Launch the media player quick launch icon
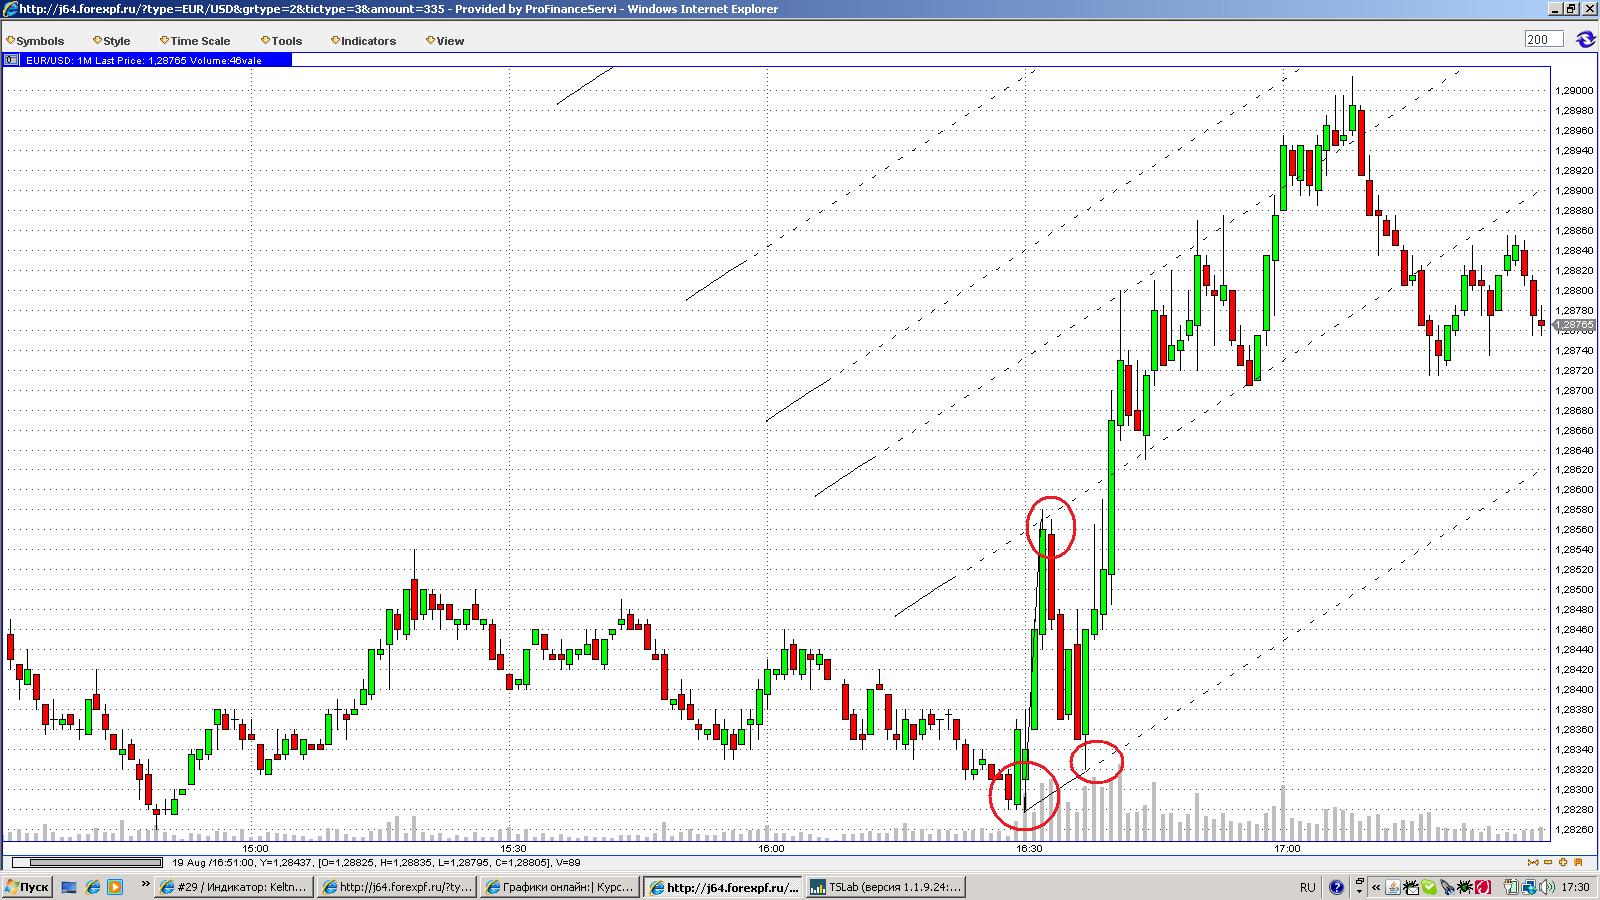1600x900 pixels. 115,887
